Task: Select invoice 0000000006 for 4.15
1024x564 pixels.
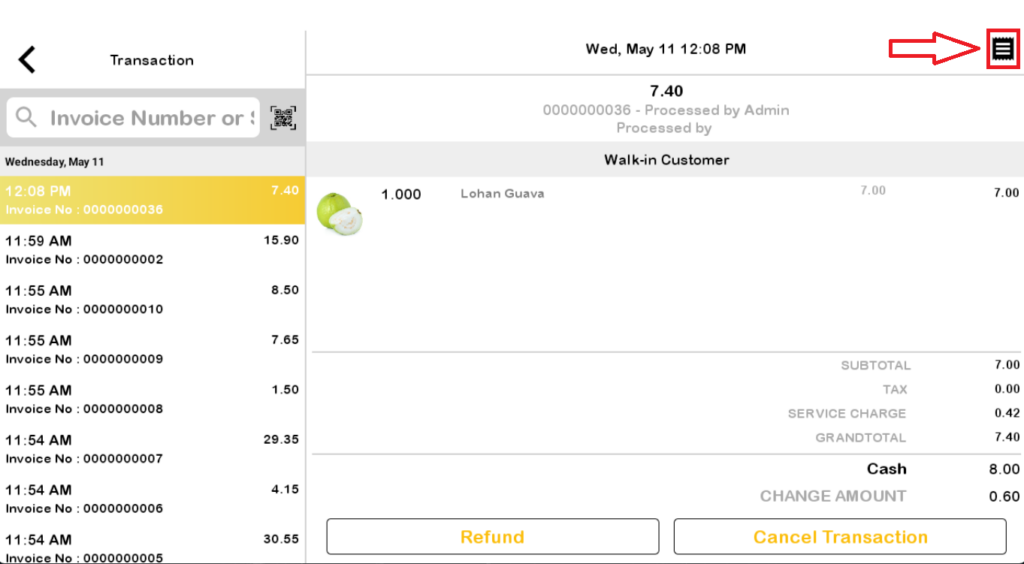Action: click(152, 499)
